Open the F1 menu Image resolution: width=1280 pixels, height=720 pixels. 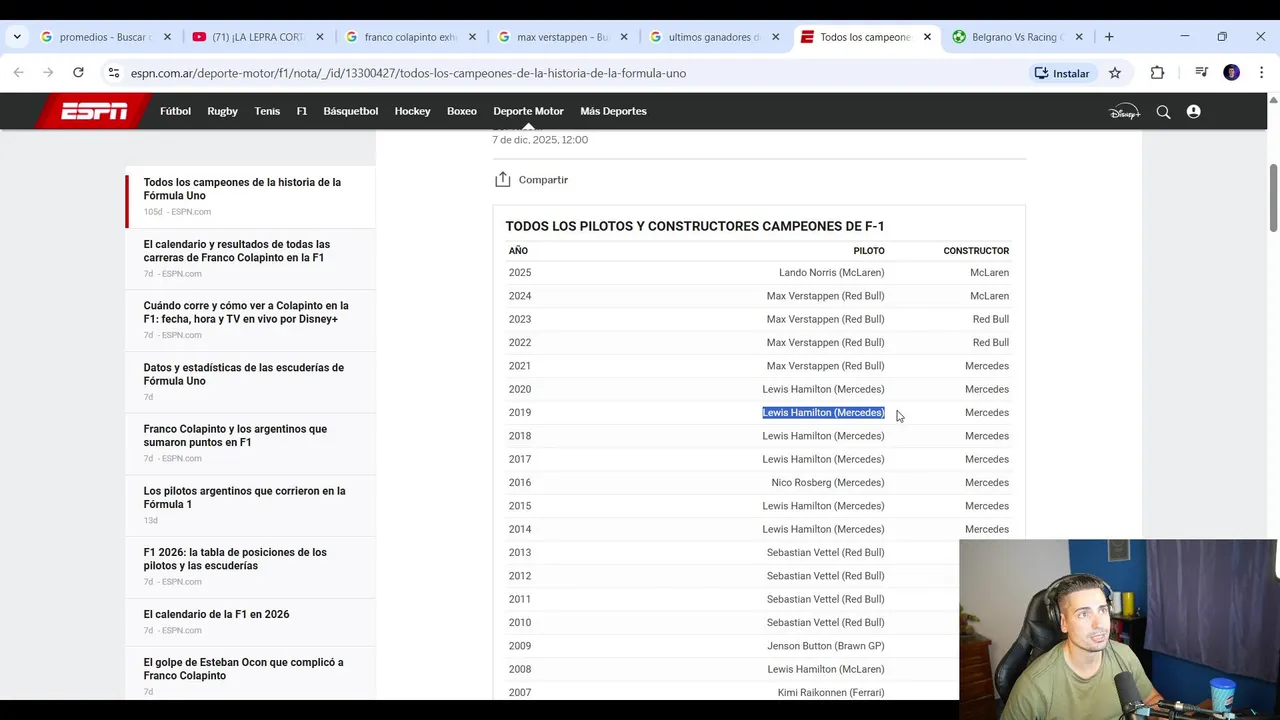pos(302,111)
